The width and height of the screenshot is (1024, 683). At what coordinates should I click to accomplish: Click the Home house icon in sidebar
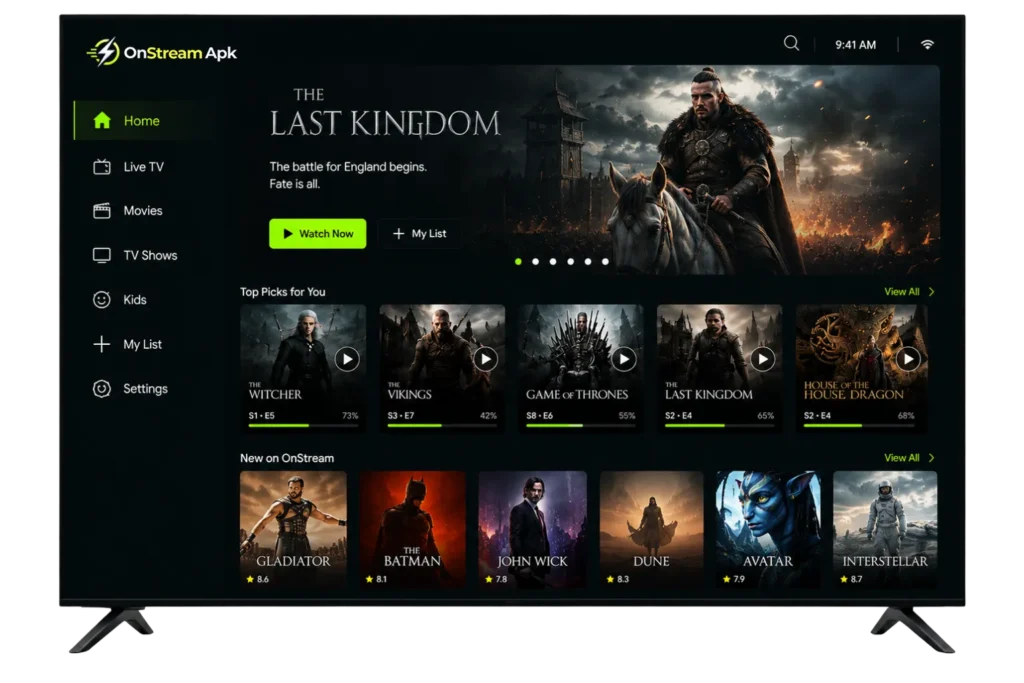click(102, 120)
